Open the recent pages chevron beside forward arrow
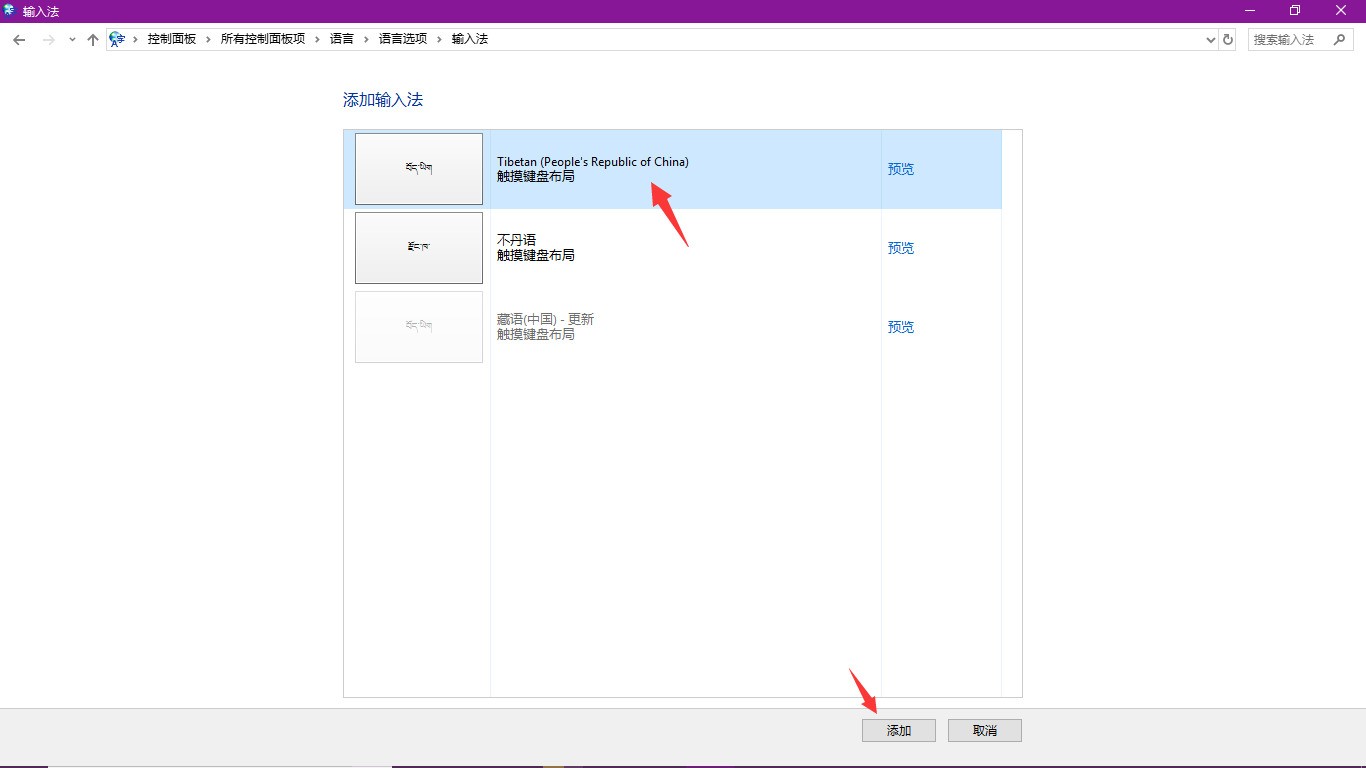This screenshot has width=1366, height=768. [x=70, y=38]
